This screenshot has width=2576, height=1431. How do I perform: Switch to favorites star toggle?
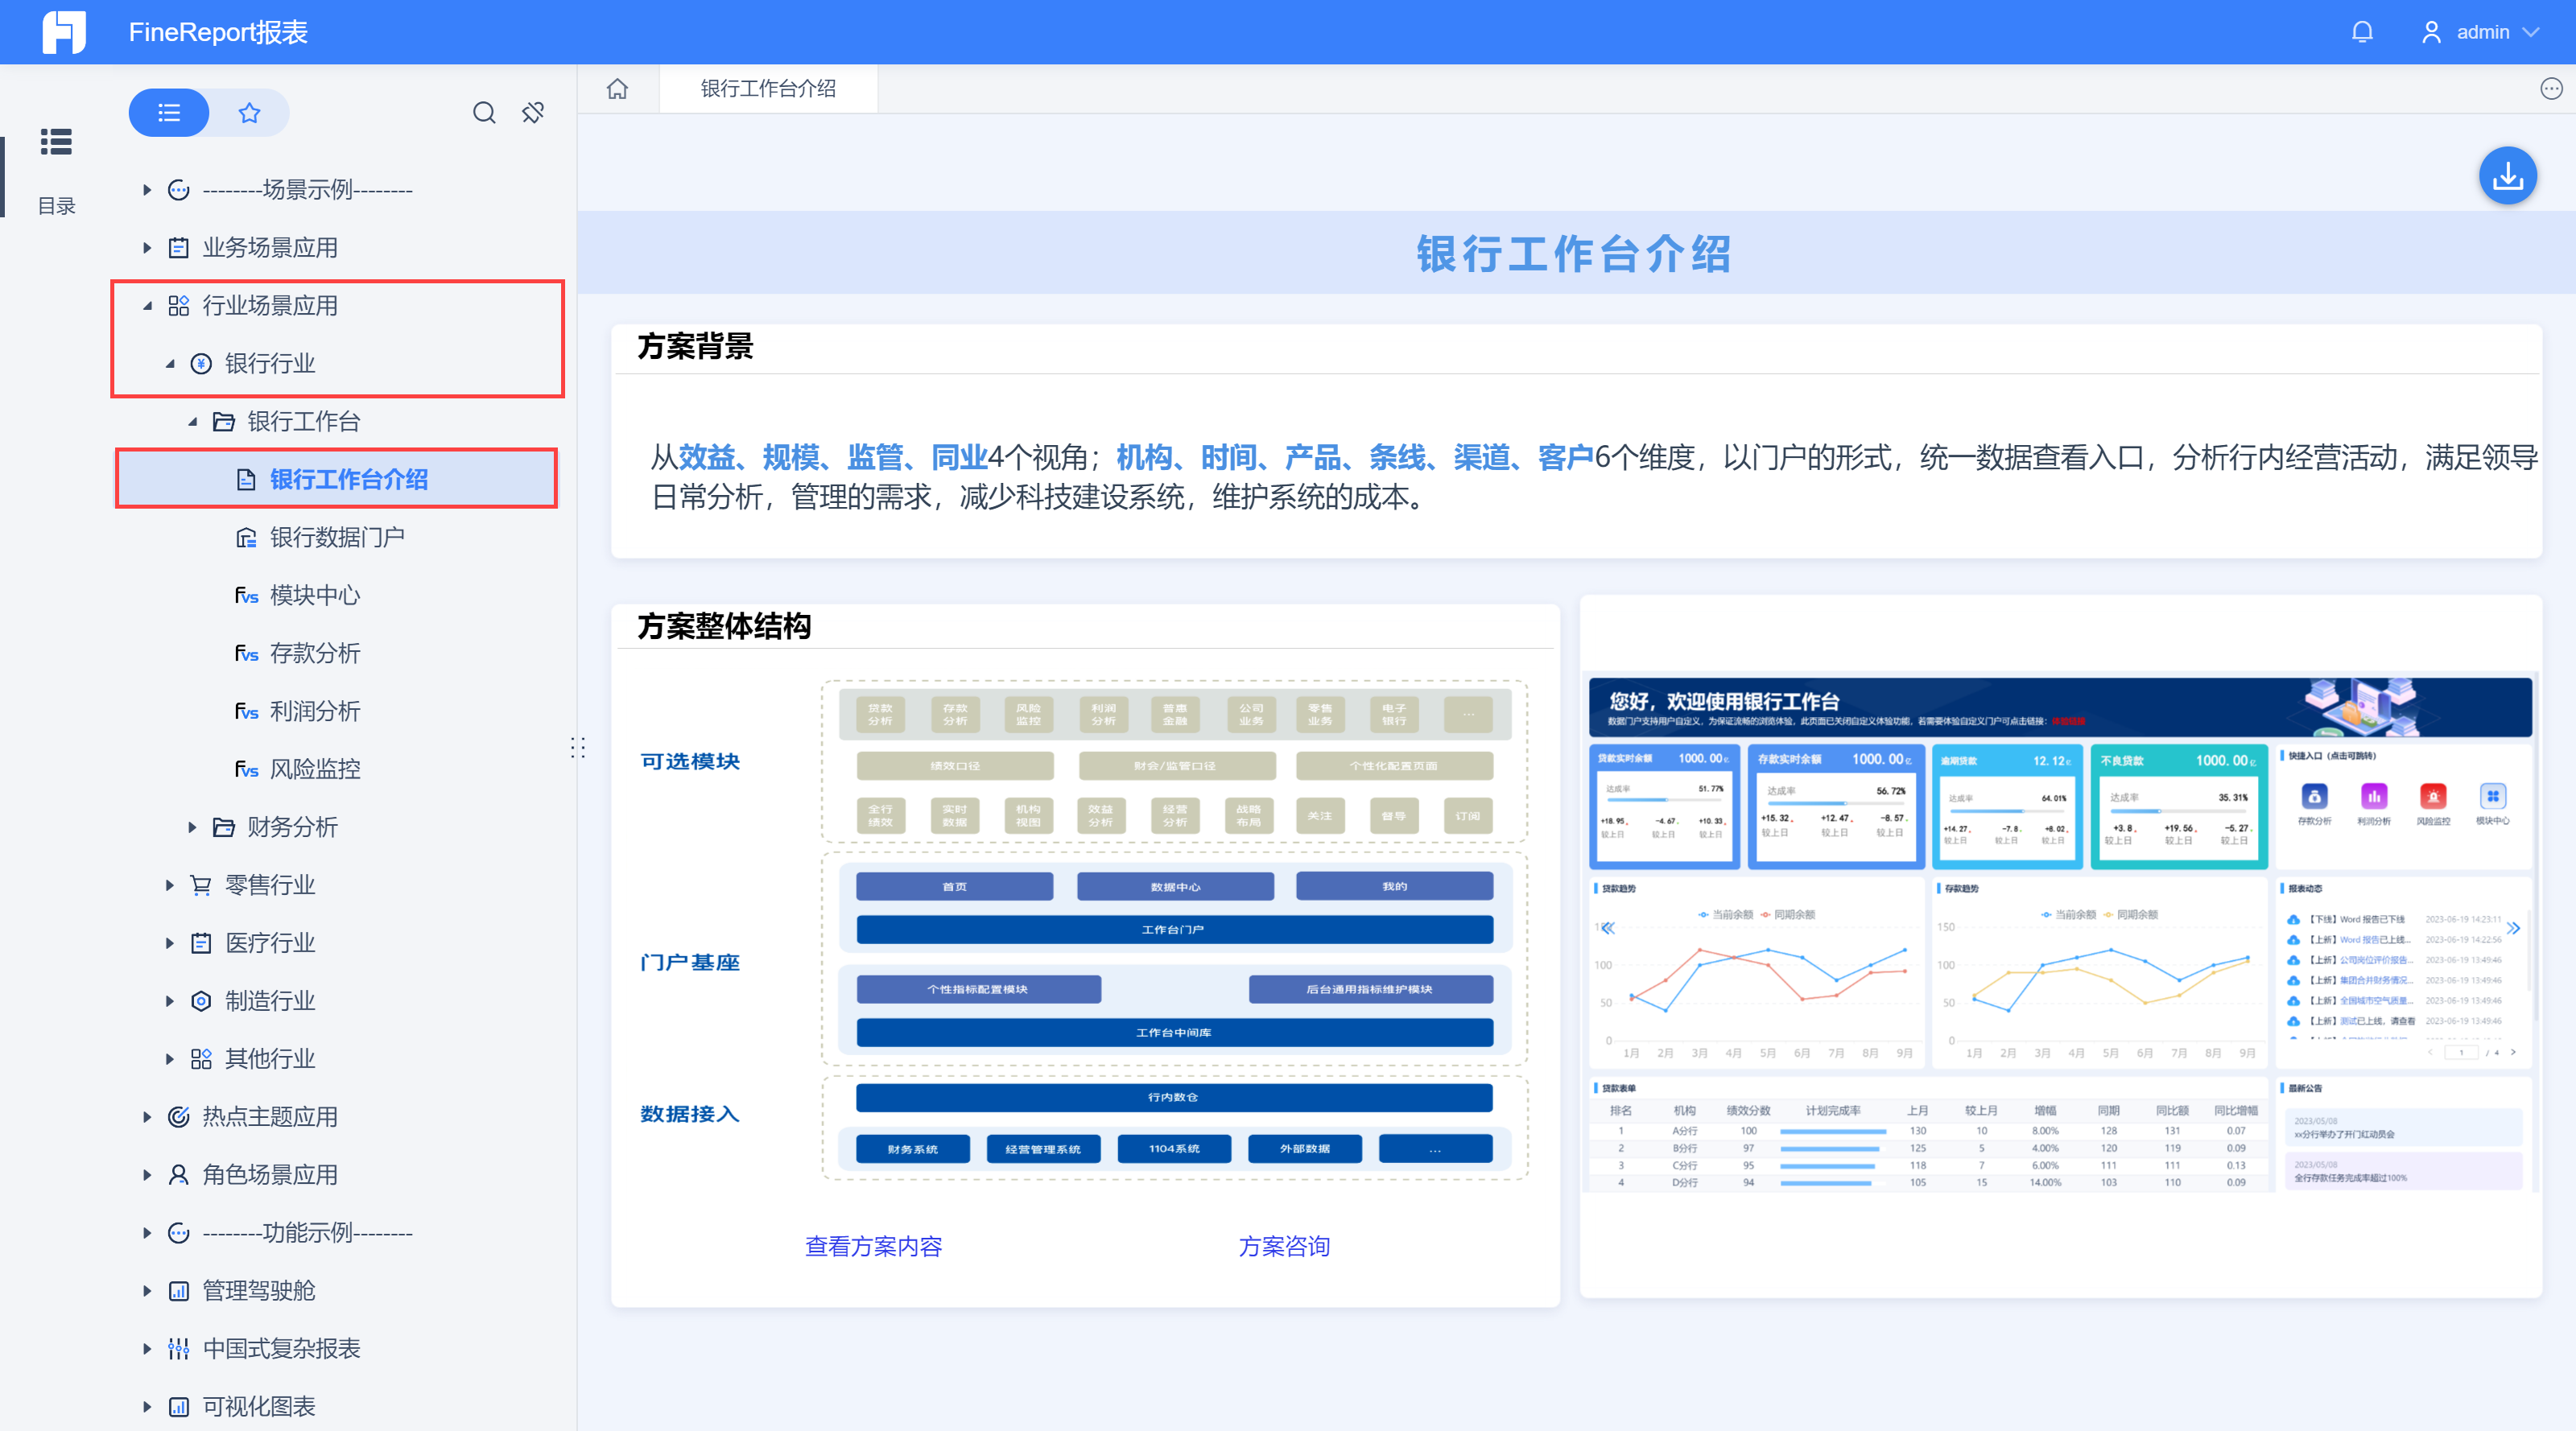pos(249,113)
